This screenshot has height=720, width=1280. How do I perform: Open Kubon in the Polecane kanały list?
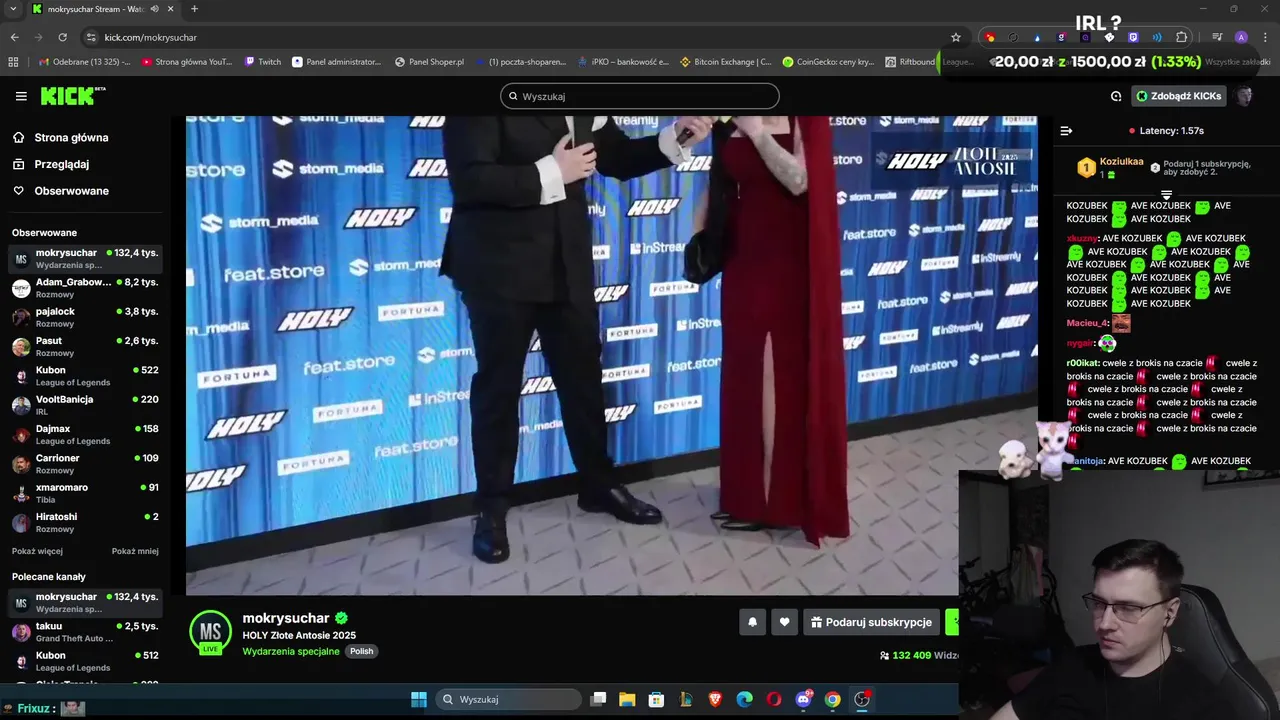tap(85, 661)
